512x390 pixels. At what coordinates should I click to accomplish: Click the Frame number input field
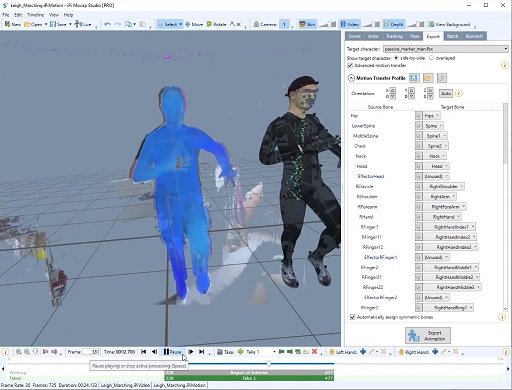click(91, 352)
